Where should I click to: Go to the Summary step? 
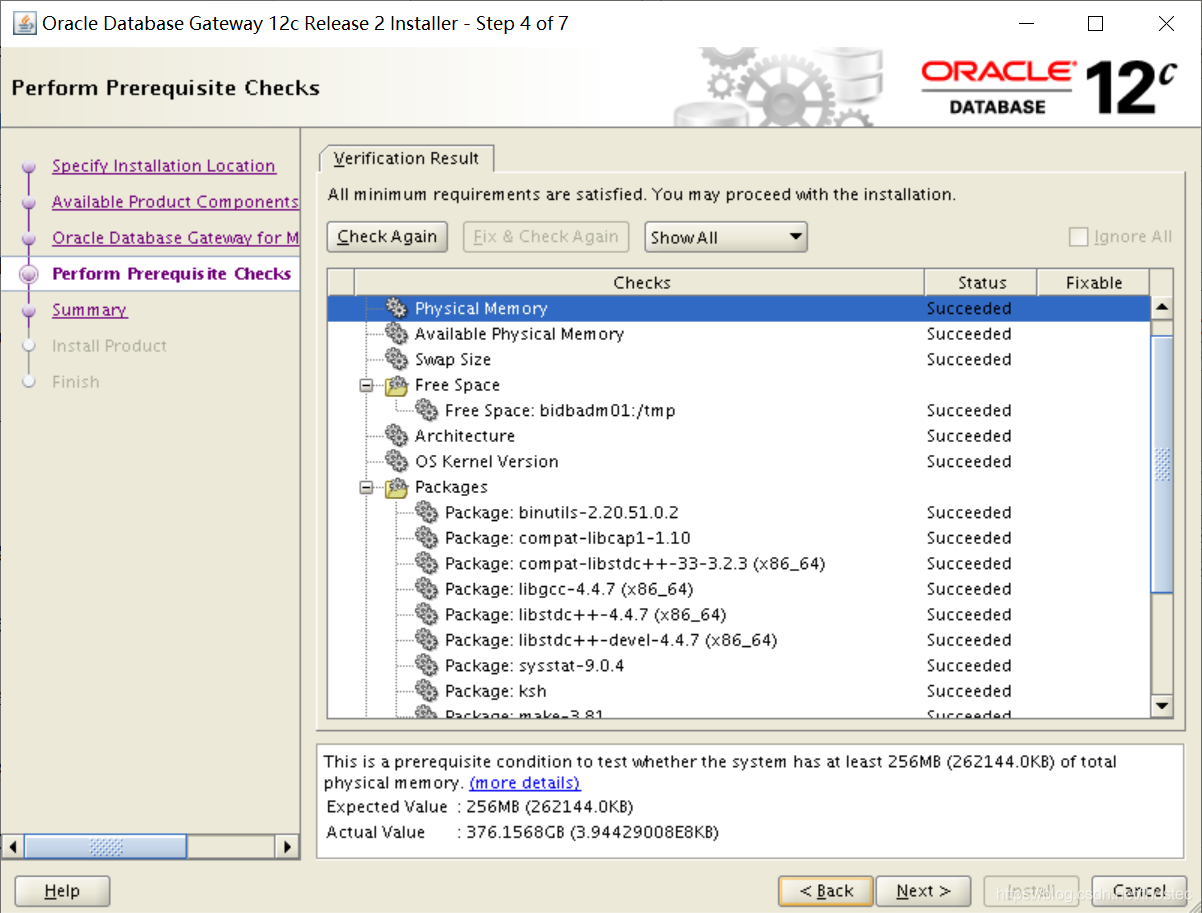(x=89, y=310)
